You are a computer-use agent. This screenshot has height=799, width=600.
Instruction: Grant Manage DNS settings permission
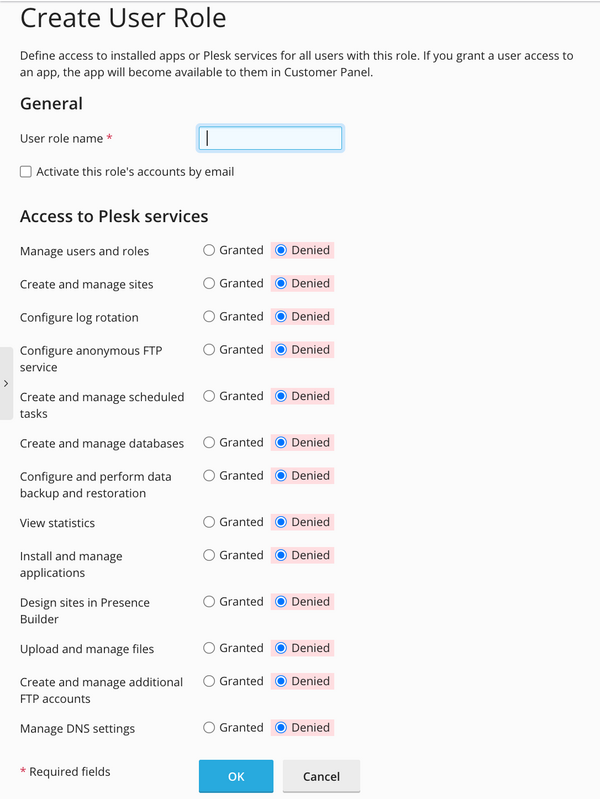(209, 727)
